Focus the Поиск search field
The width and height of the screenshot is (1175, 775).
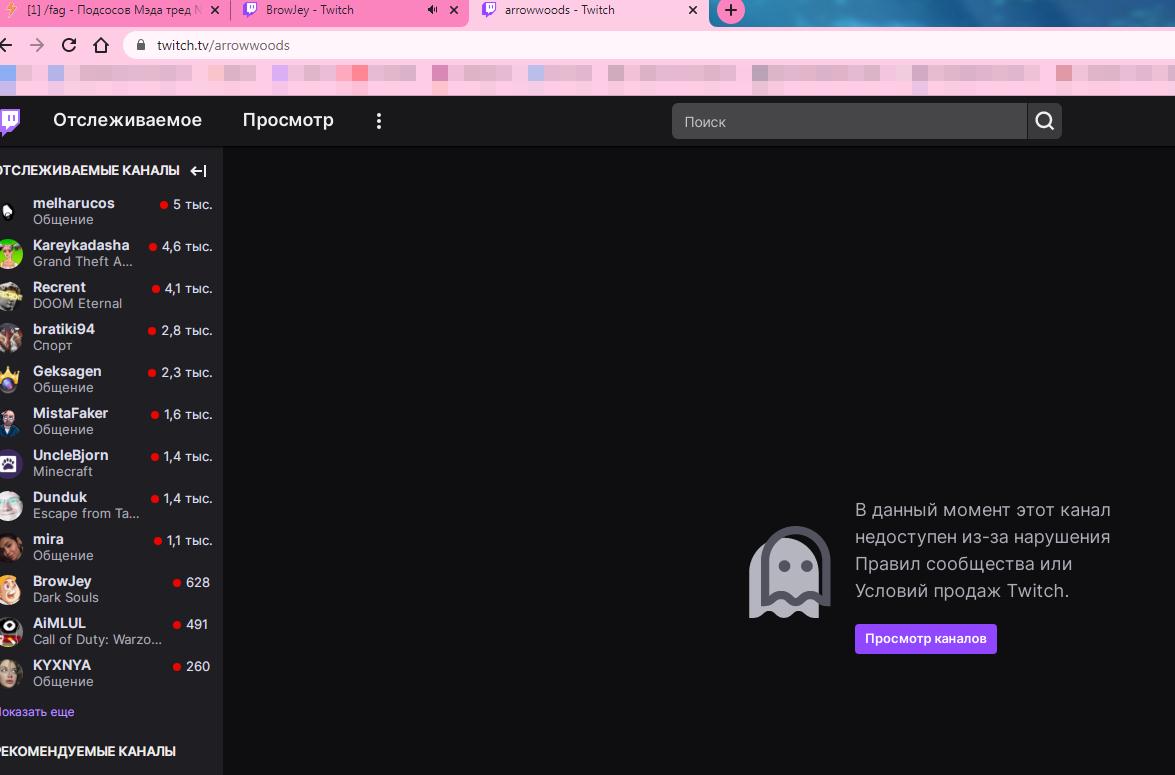coord(849,121)
